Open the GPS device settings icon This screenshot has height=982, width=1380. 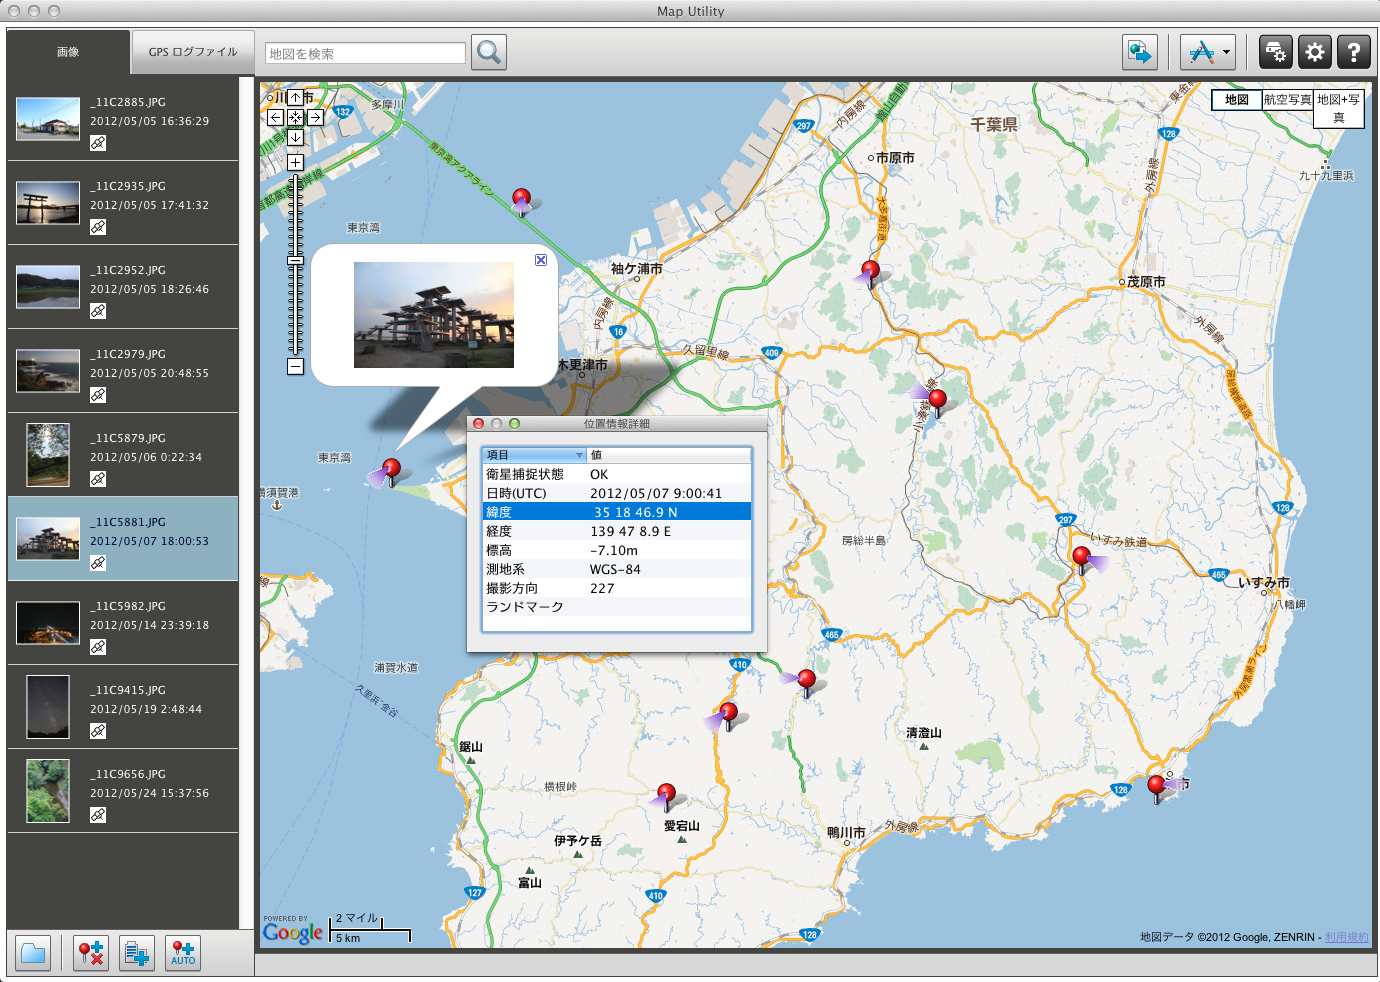click(1275, 51)
